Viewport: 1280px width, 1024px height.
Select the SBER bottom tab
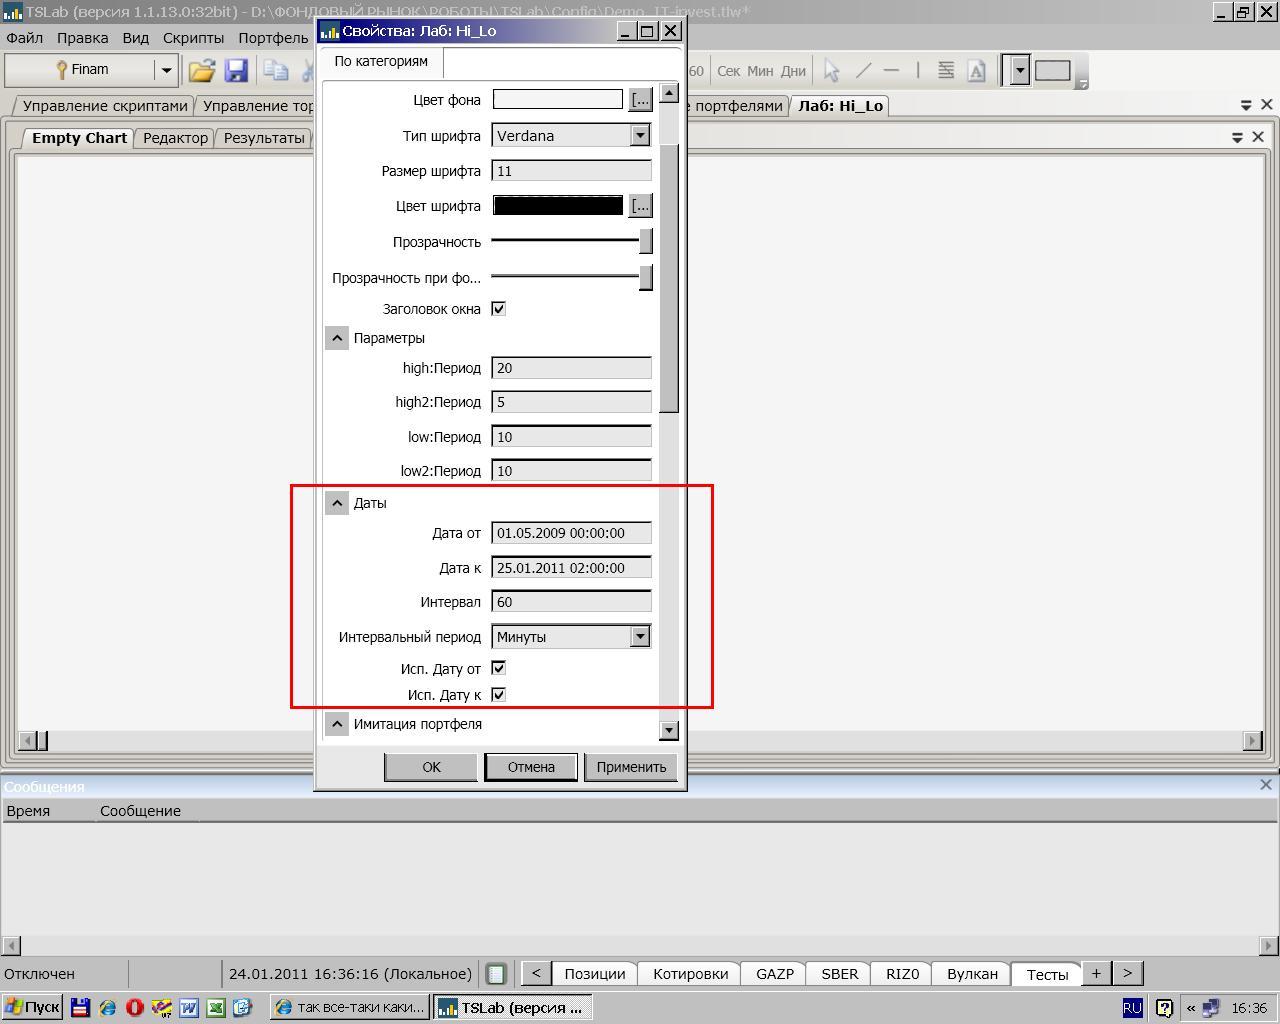840,974
